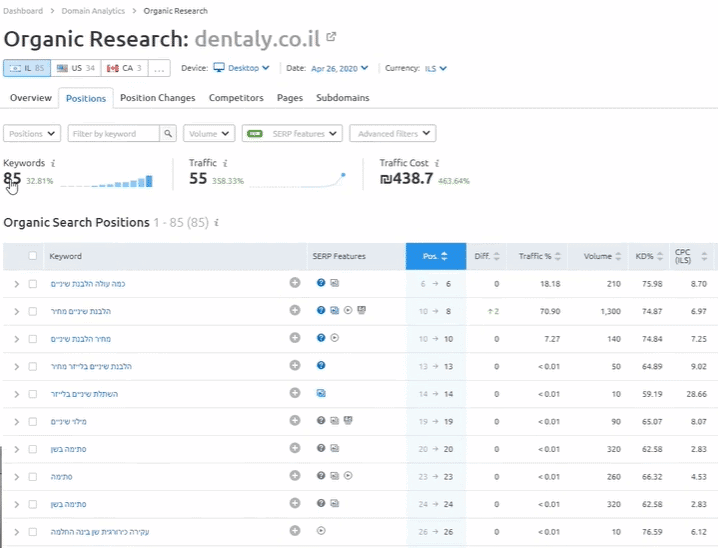
Task: Select the IL 85 database button
Action: 27,68
